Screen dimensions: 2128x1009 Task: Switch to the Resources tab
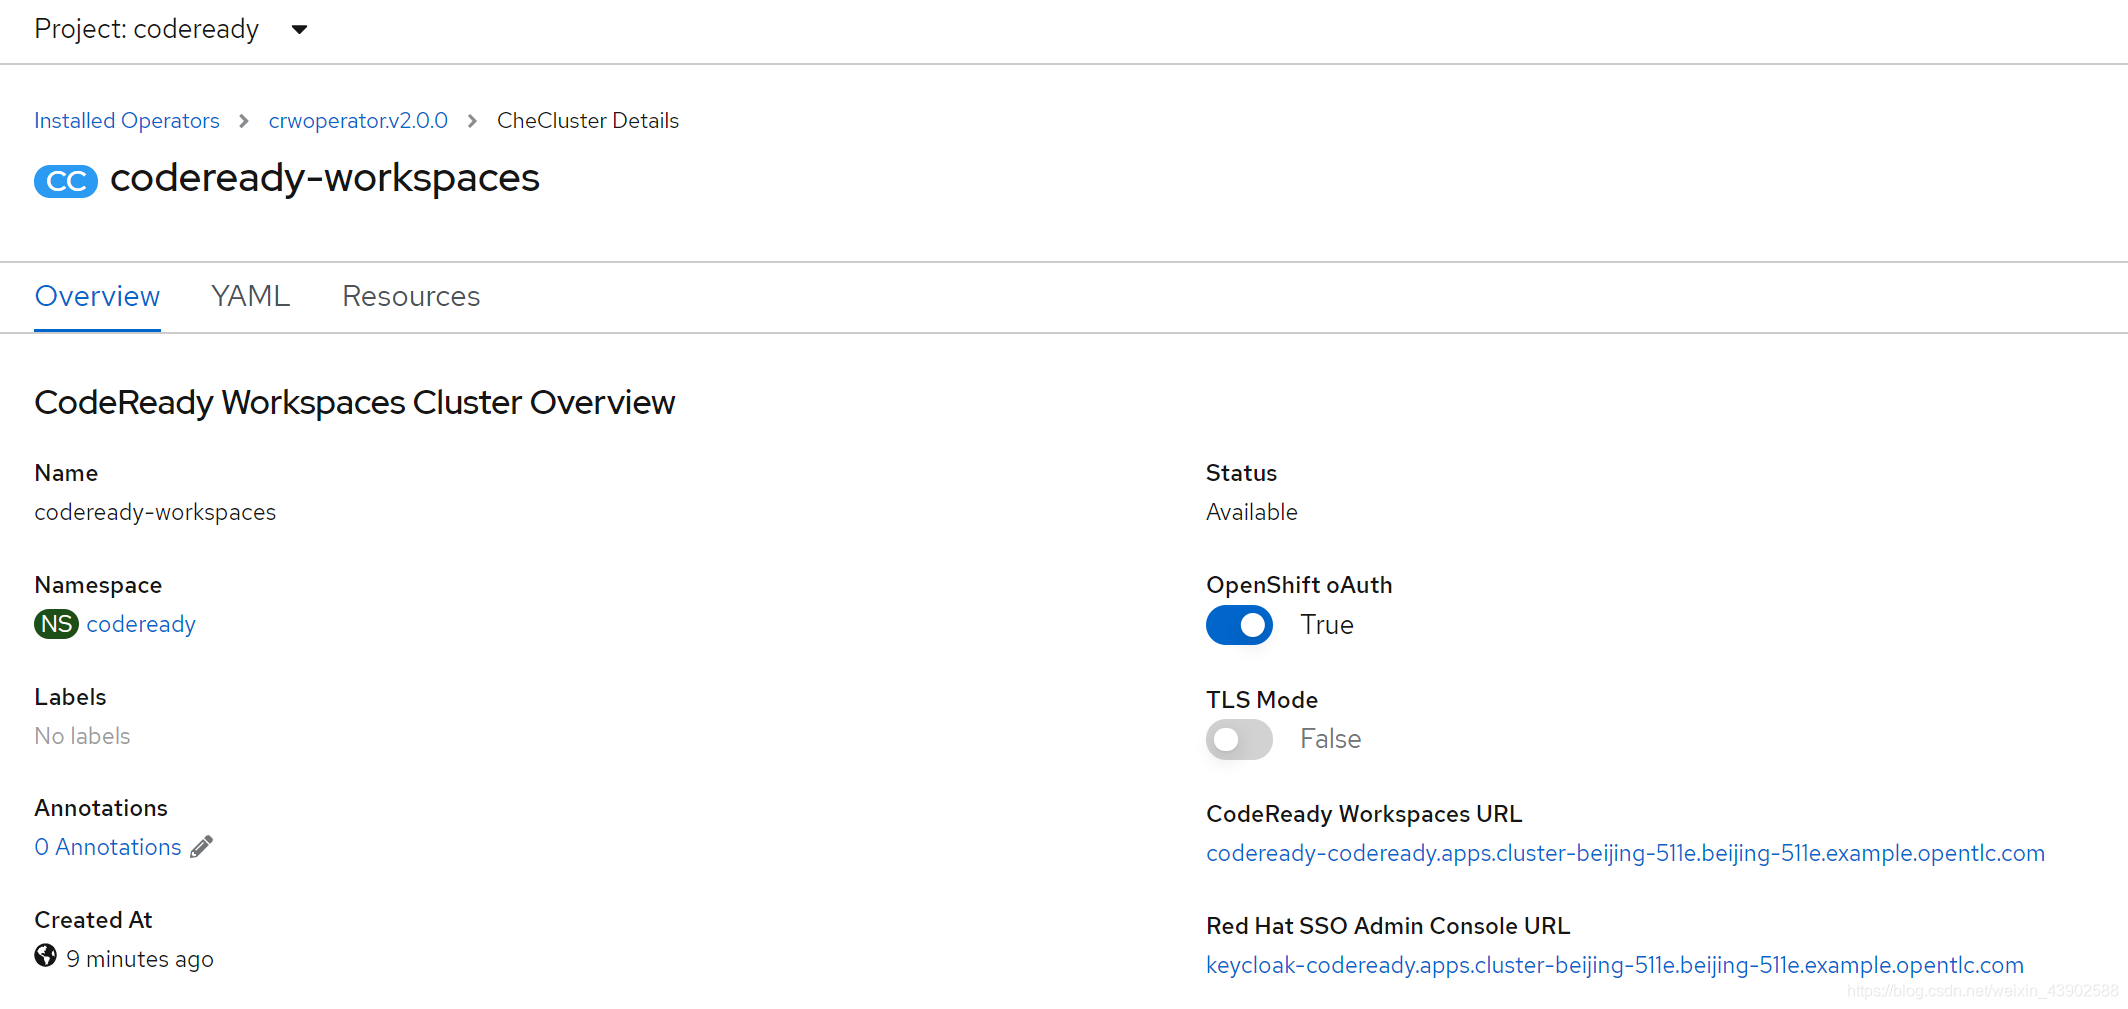411,296
